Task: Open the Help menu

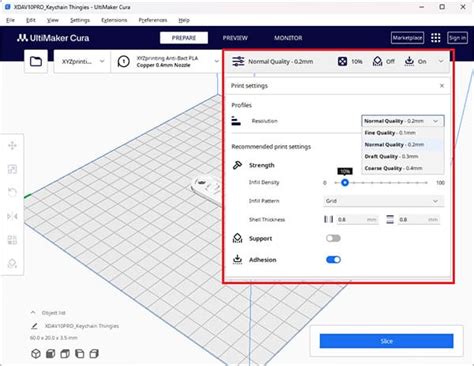Action: (184, 20)
